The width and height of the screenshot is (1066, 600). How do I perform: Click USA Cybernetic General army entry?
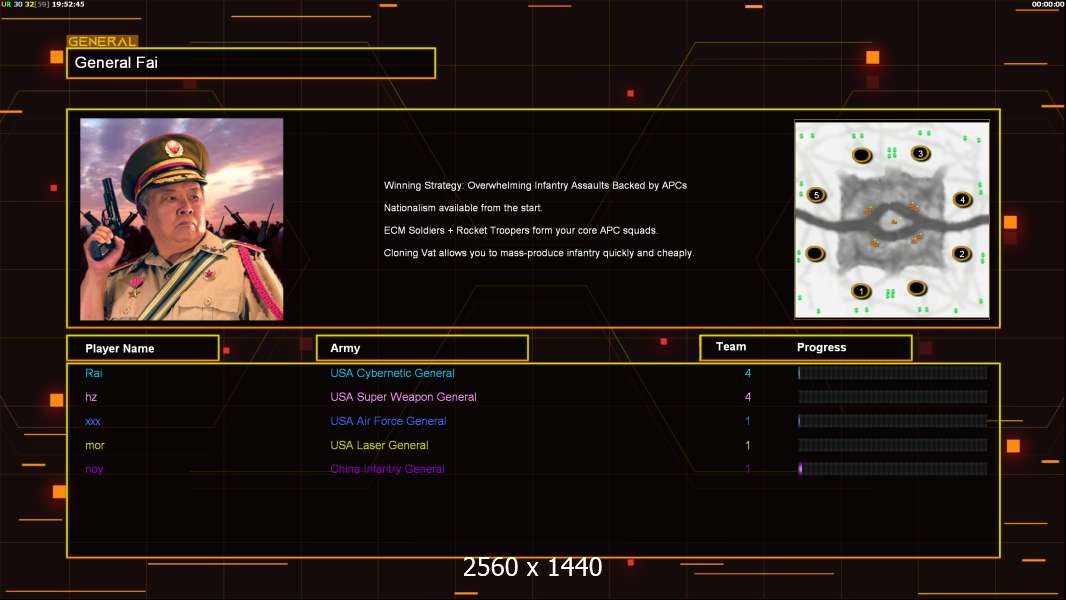[x=392, y=373]
